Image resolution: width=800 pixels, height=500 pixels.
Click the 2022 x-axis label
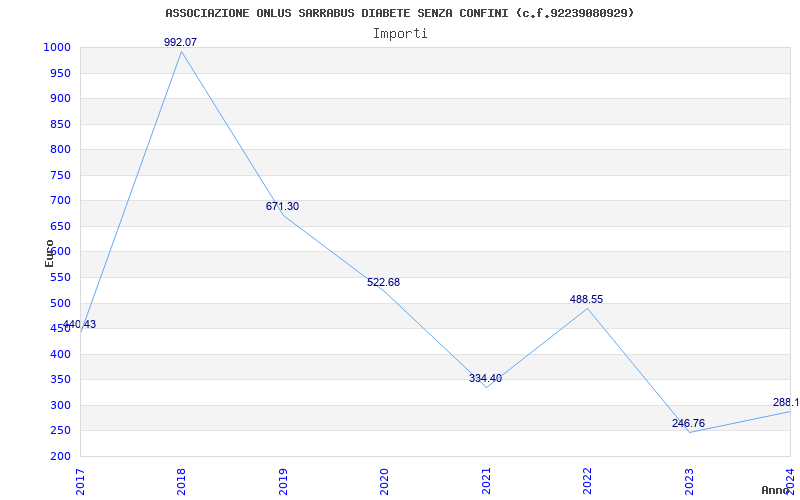click(587, 481)
